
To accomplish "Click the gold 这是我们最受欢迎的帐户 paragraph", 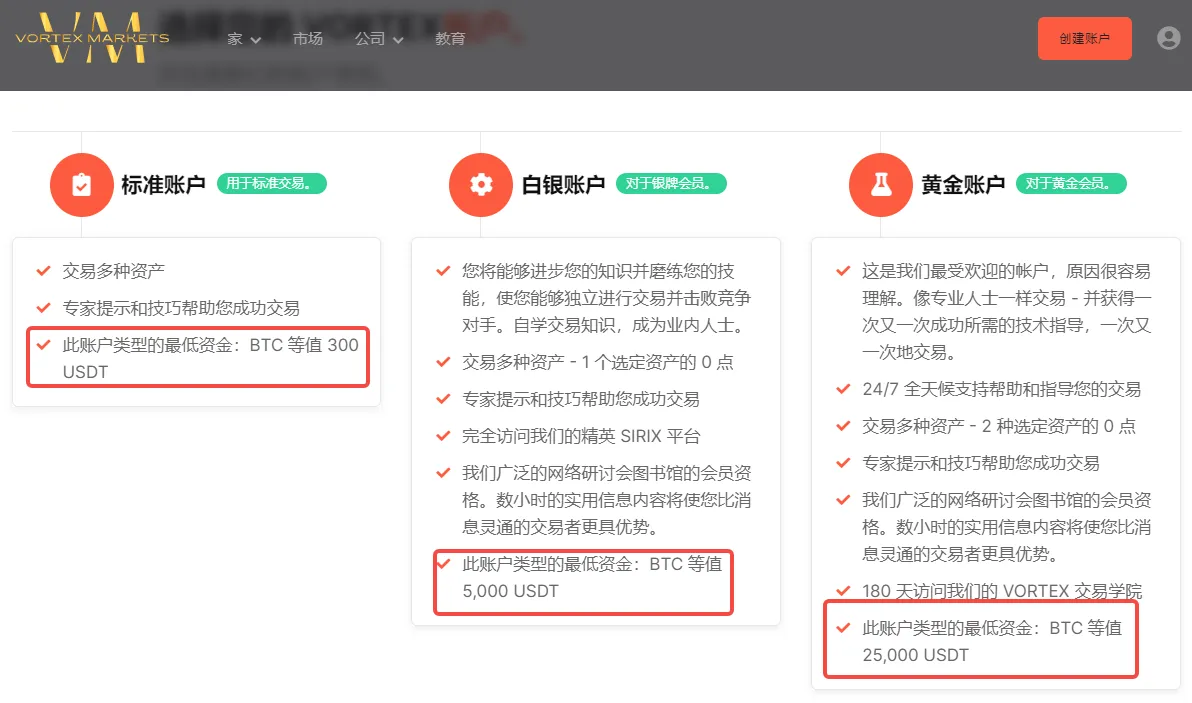I will [1007, 312].
